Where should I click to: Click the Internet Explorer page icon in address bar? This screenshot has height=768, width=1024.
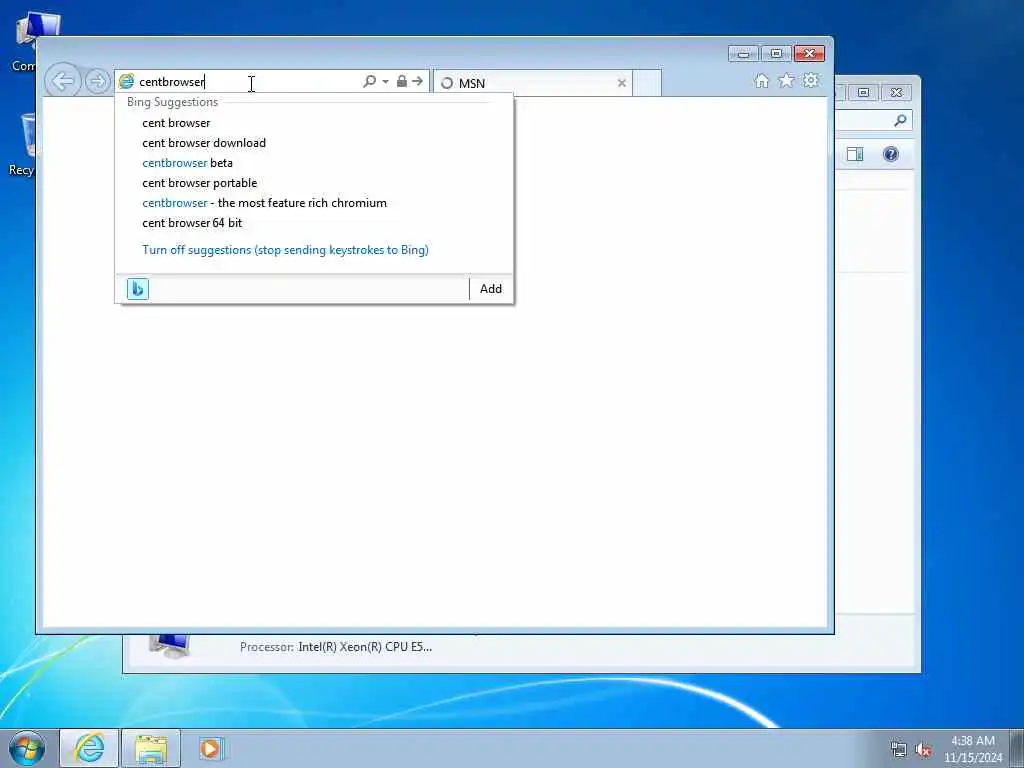tap(126, 82)
